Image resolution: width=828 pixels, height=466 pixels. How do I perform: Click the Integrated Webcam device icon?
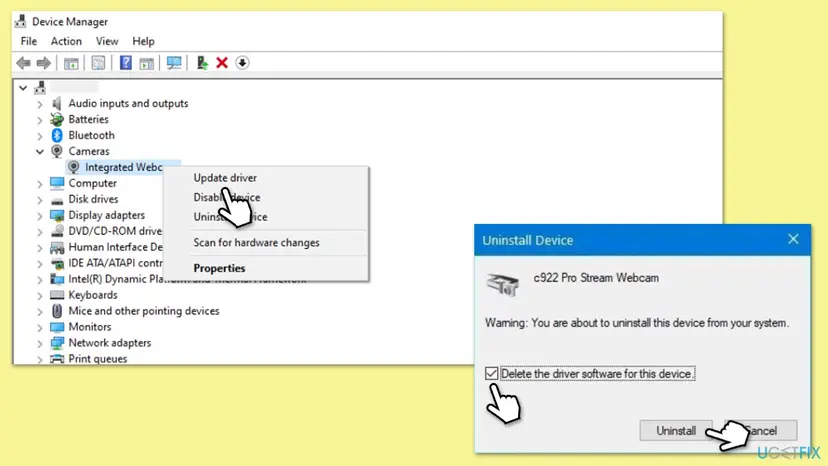click(74, 167)
